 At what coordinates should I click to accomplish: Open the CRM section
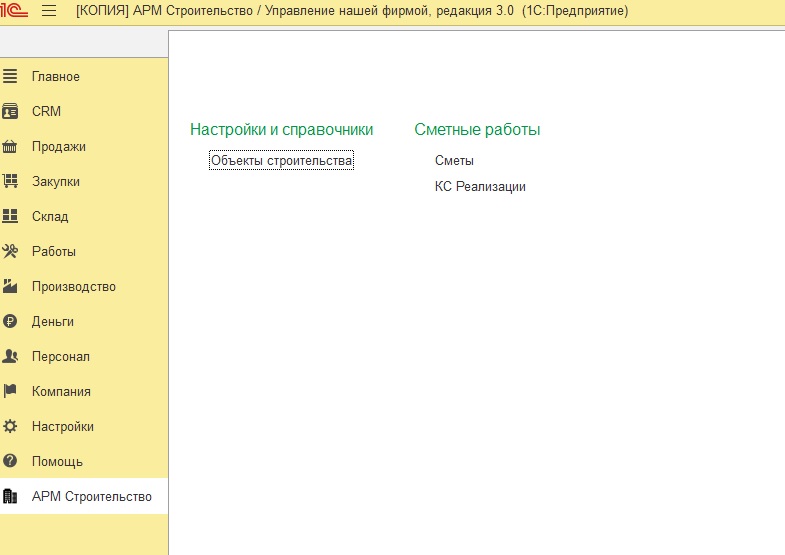[x=46, y=111]
